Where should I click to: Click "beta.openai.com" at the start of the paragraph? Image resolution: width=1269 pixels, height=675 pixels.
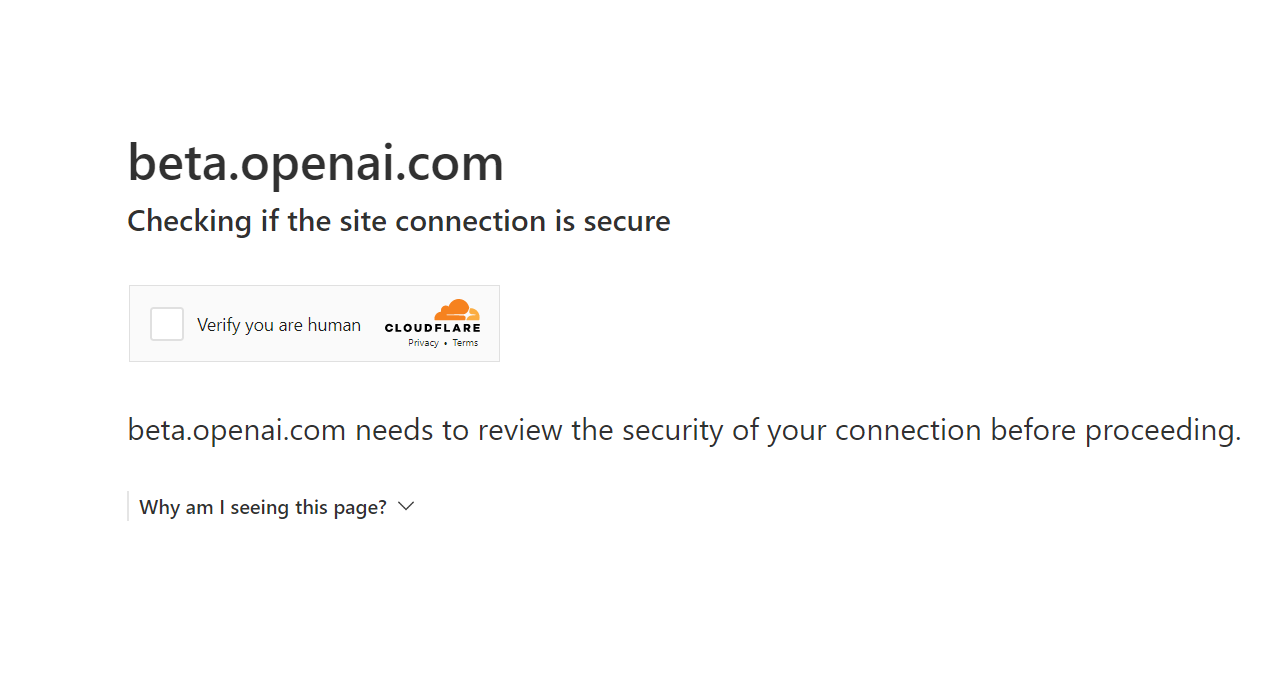pyautogui.click(x=237, y=431)
